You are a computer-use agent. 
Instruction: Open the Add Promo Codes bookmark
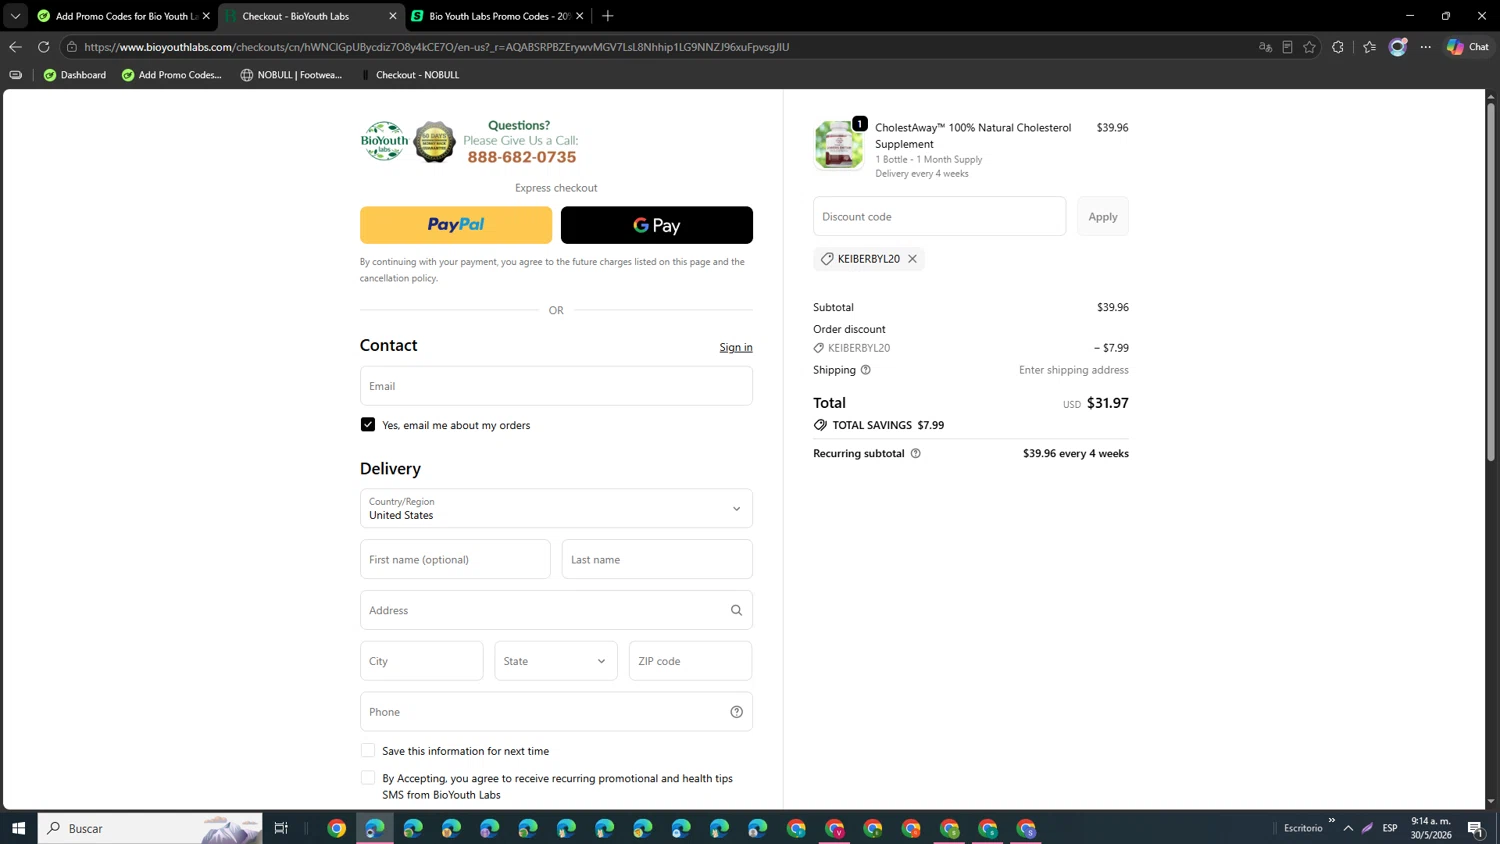click(172, 75)
